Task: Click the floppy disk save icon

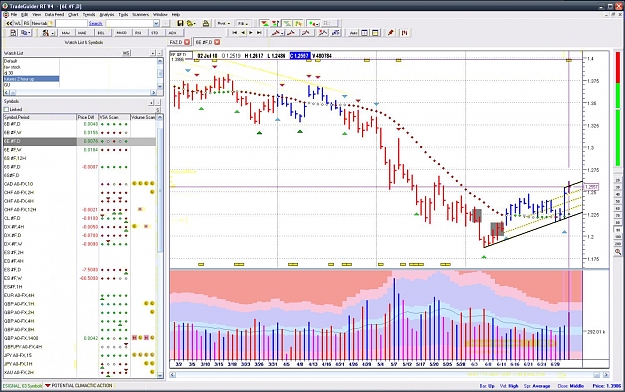Action: click(180, 24)
